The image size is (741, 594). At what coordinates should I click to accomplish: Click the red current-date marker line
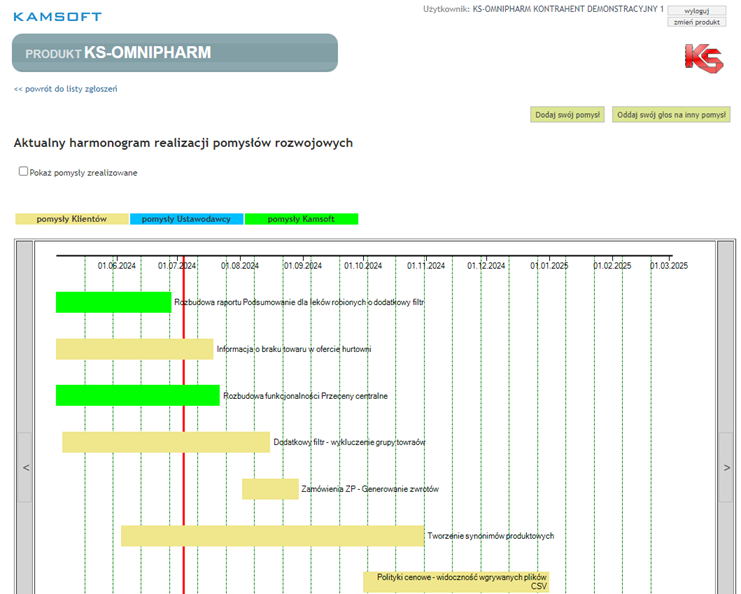[184, 425]
